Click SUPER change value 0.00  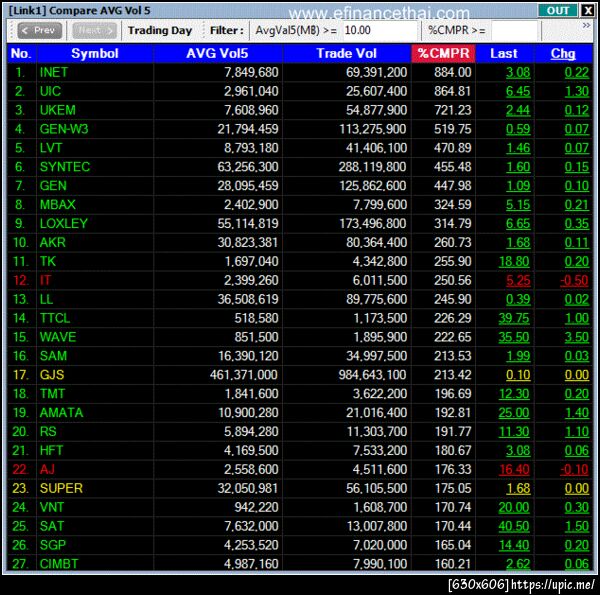[x=577, y=489]
